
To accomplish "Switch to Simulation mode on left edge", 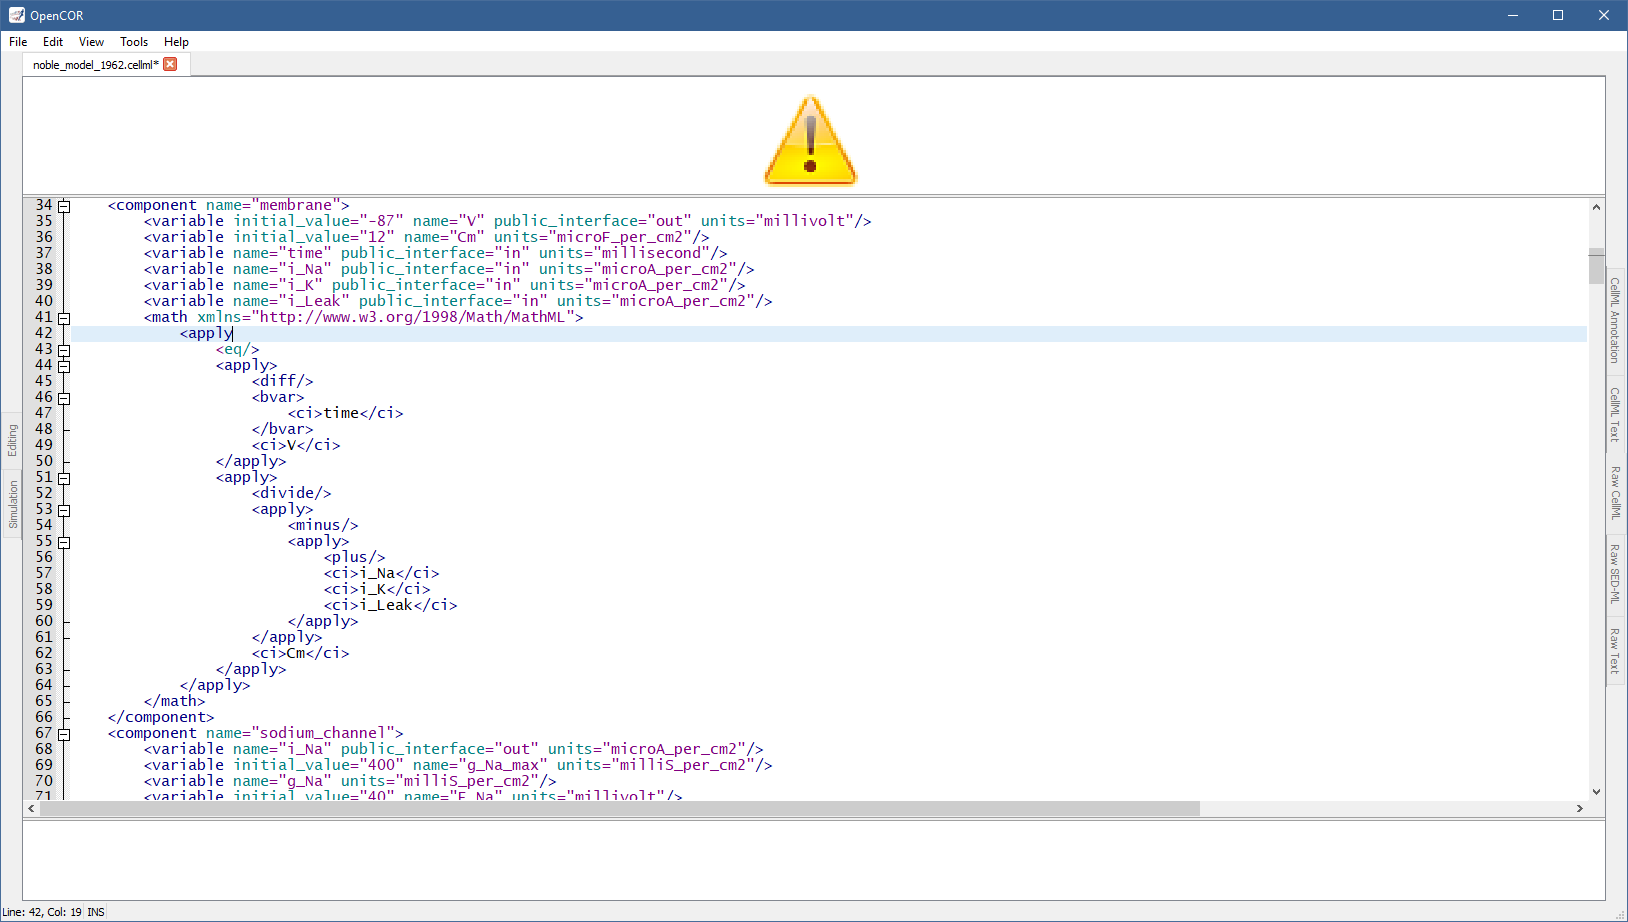I will (x=13, y=504).
